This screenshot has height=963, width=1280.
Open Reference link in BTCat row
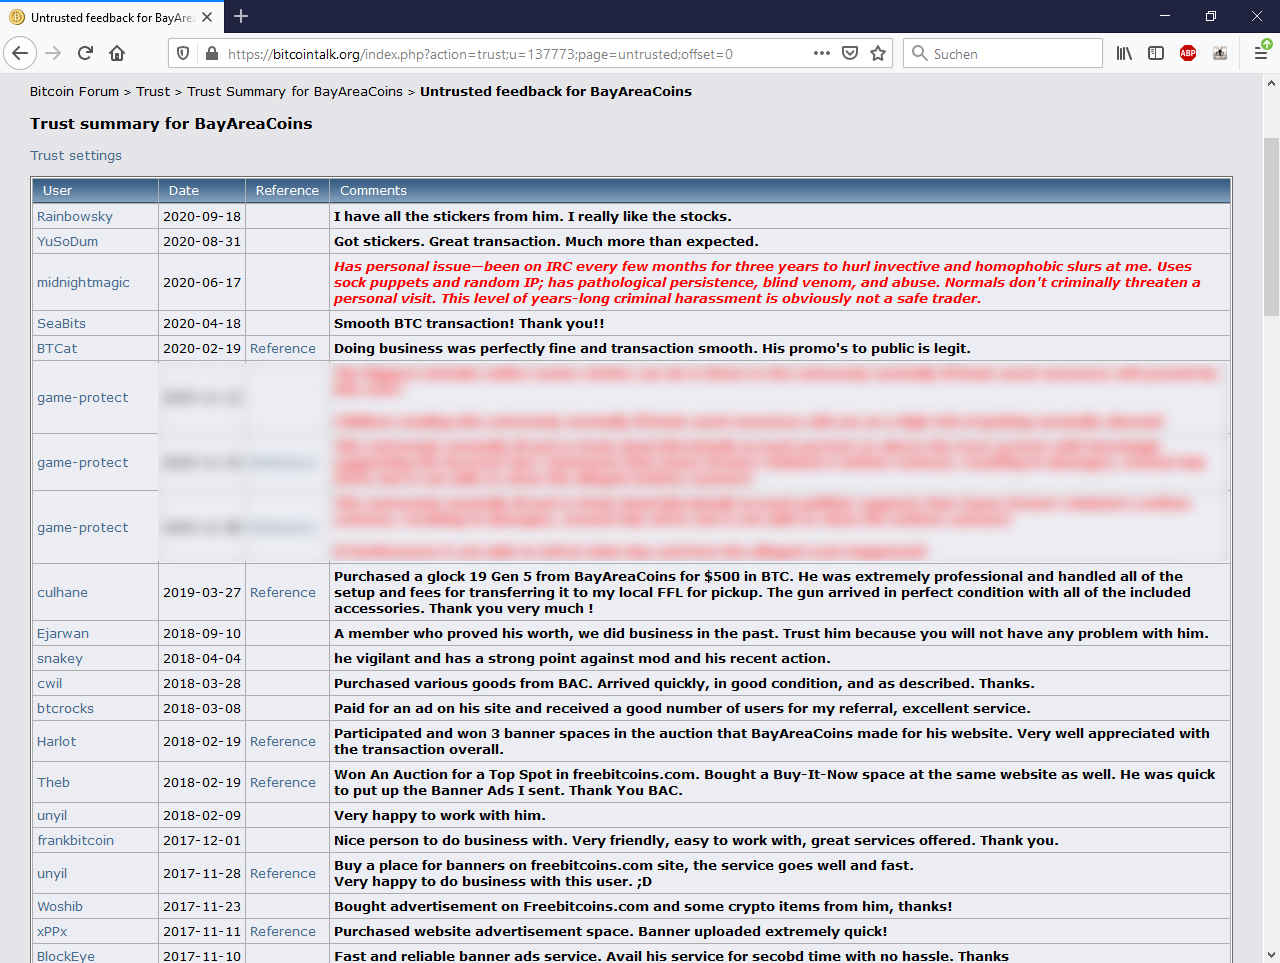point(283,348)
